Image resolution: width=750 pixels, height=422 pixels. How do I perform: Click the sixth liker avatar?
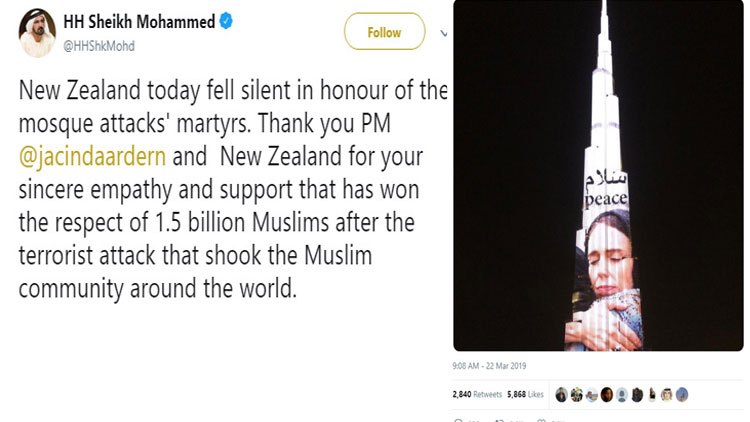click(636, 395)
